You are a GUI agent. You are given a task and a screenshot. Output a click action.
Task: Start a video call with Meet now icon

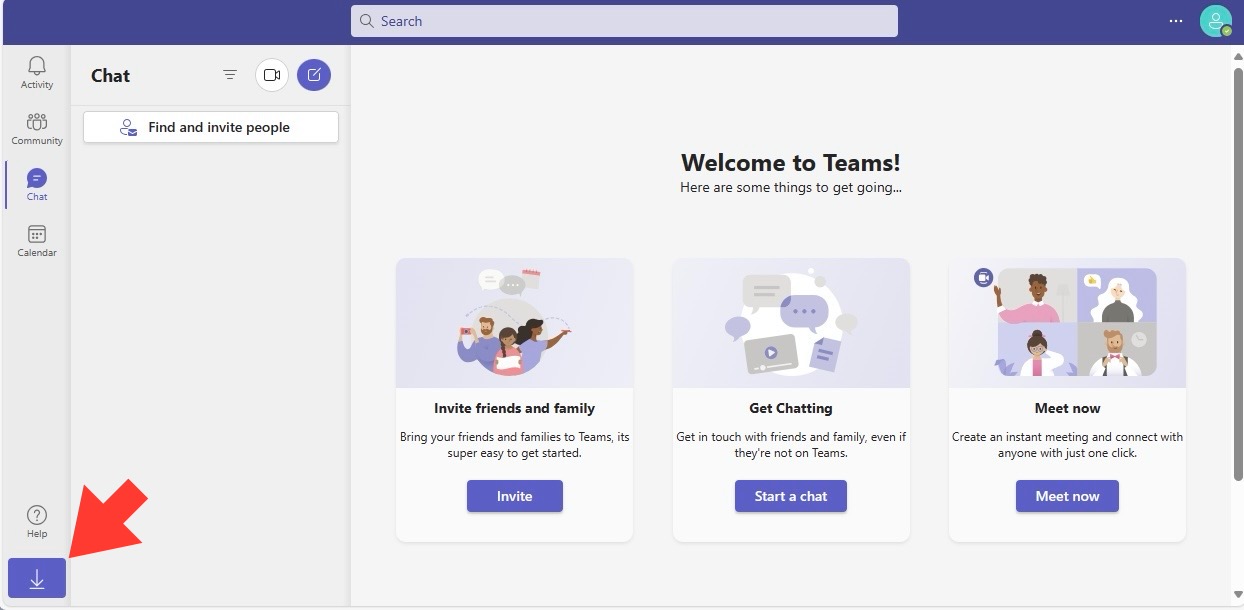coord(272,75)
